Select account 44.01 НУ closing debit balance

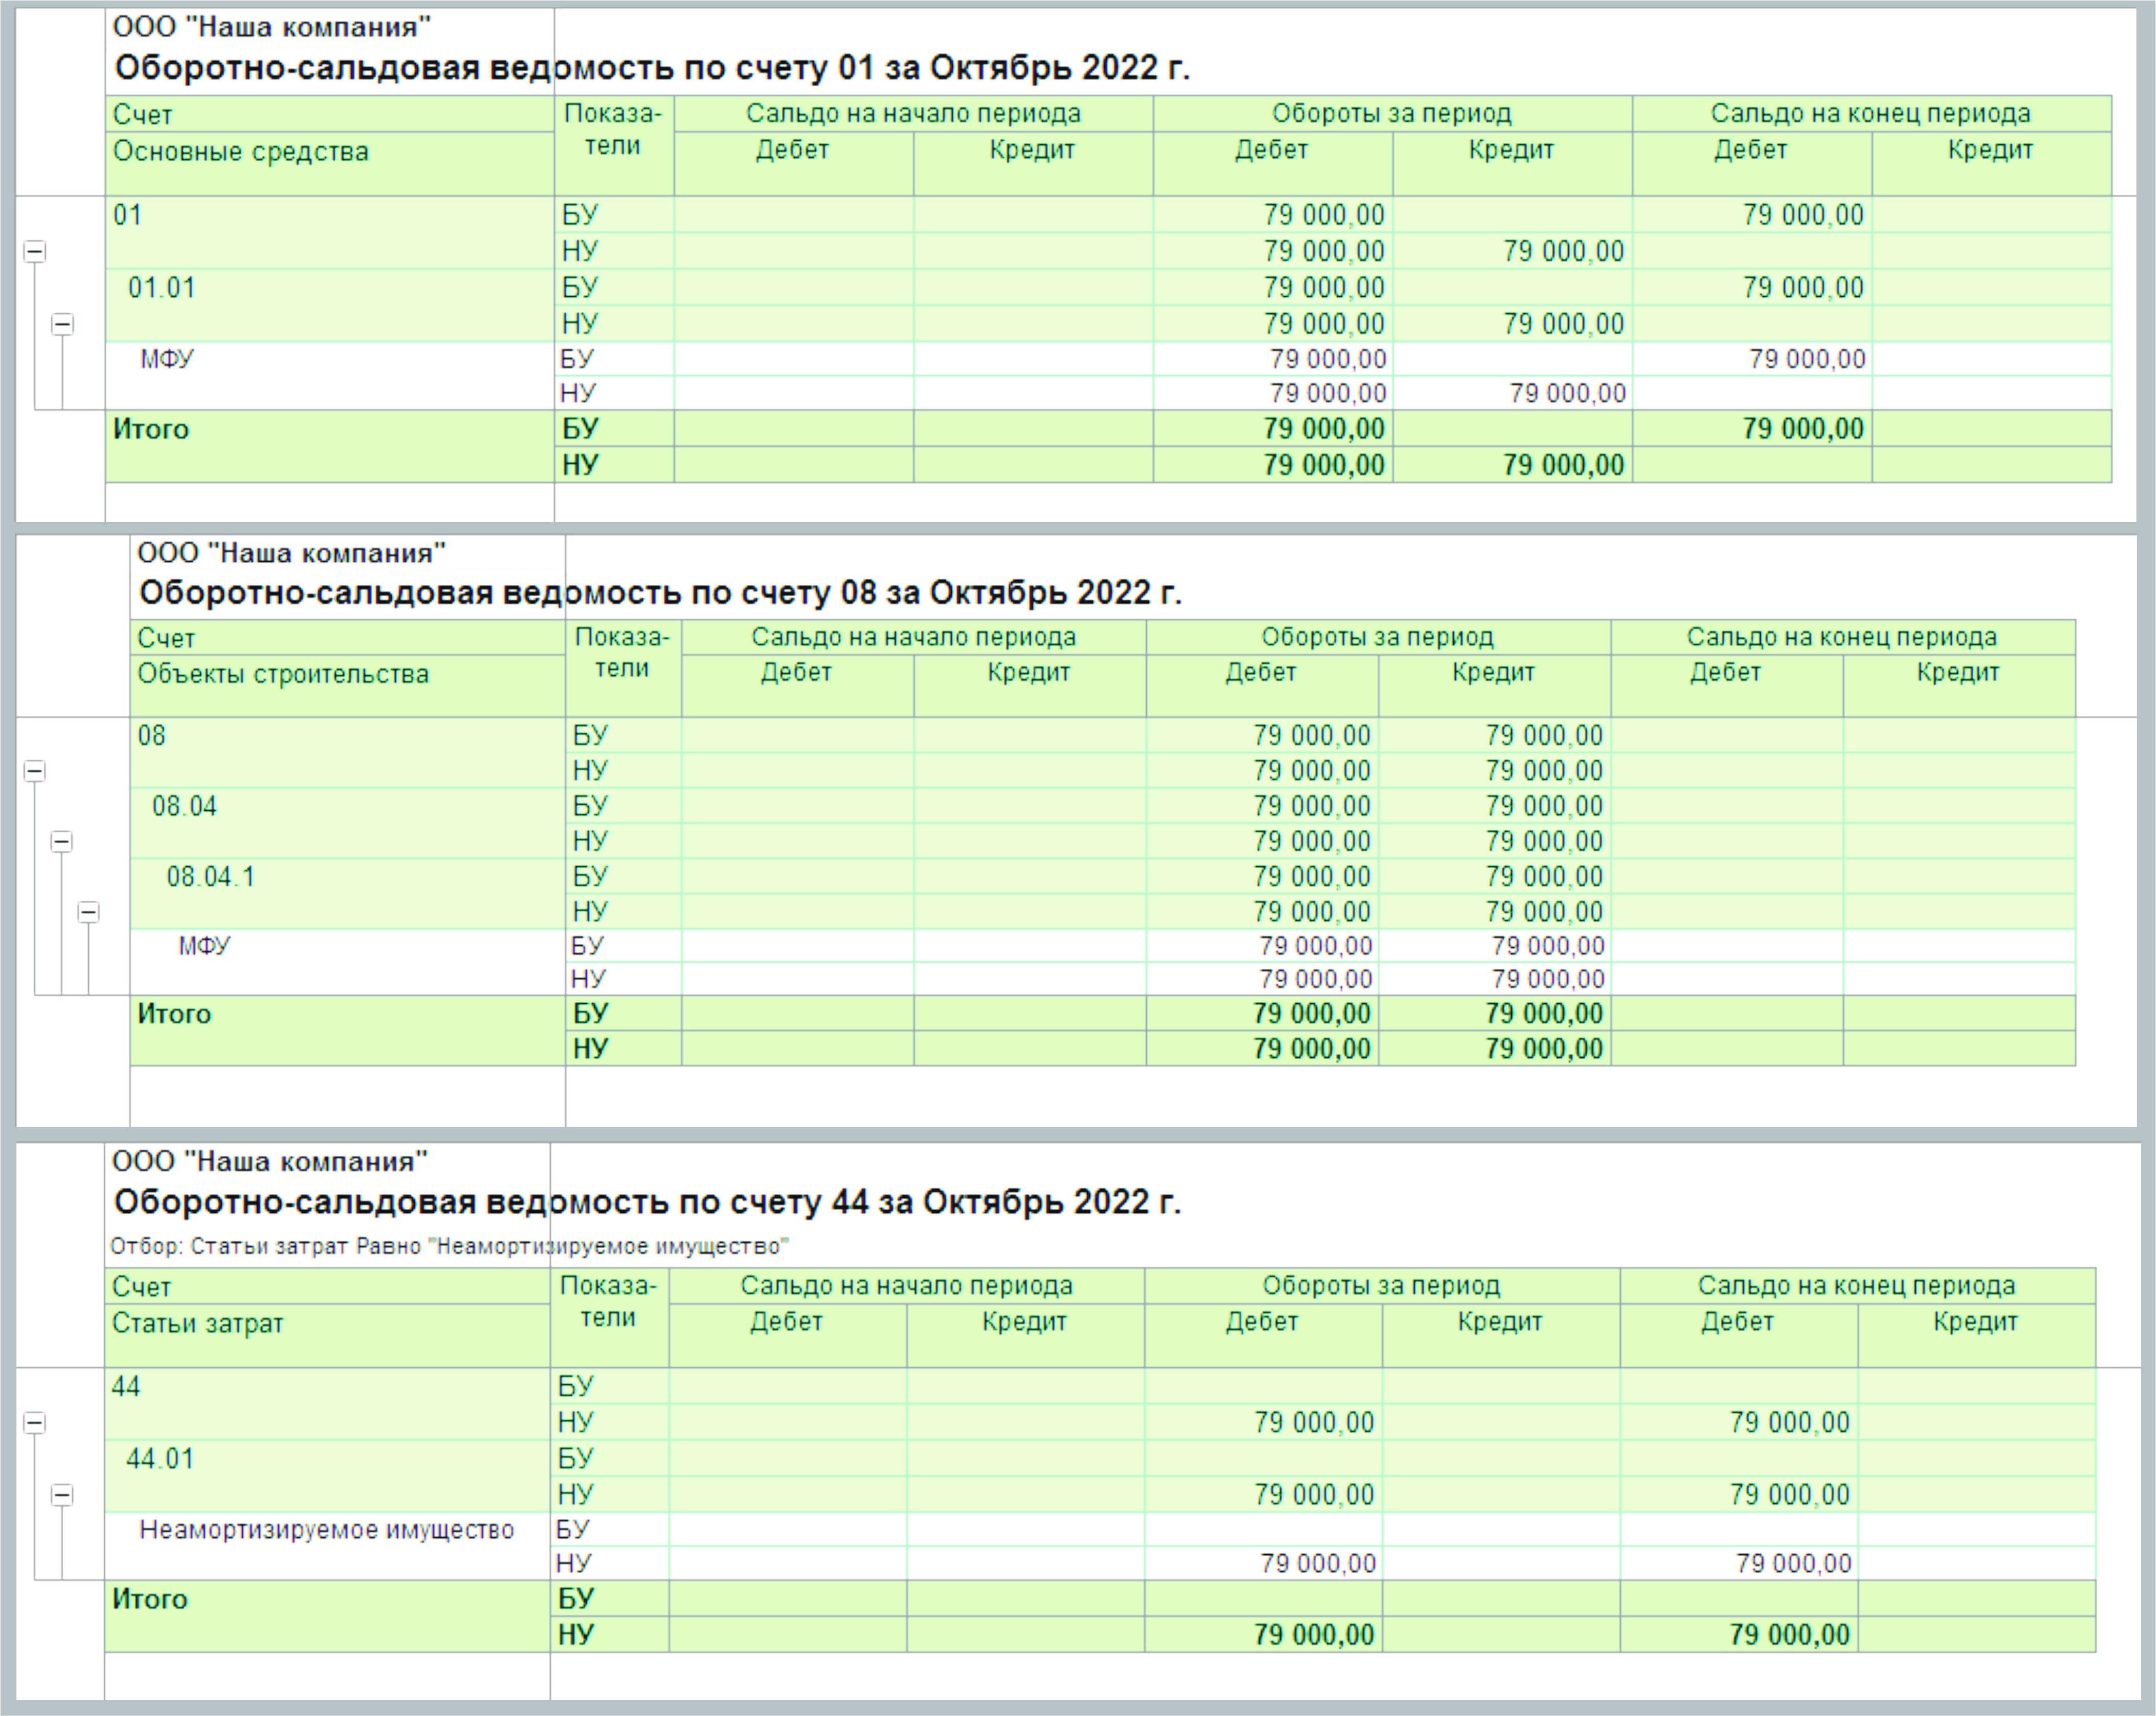point(1739,1495)
